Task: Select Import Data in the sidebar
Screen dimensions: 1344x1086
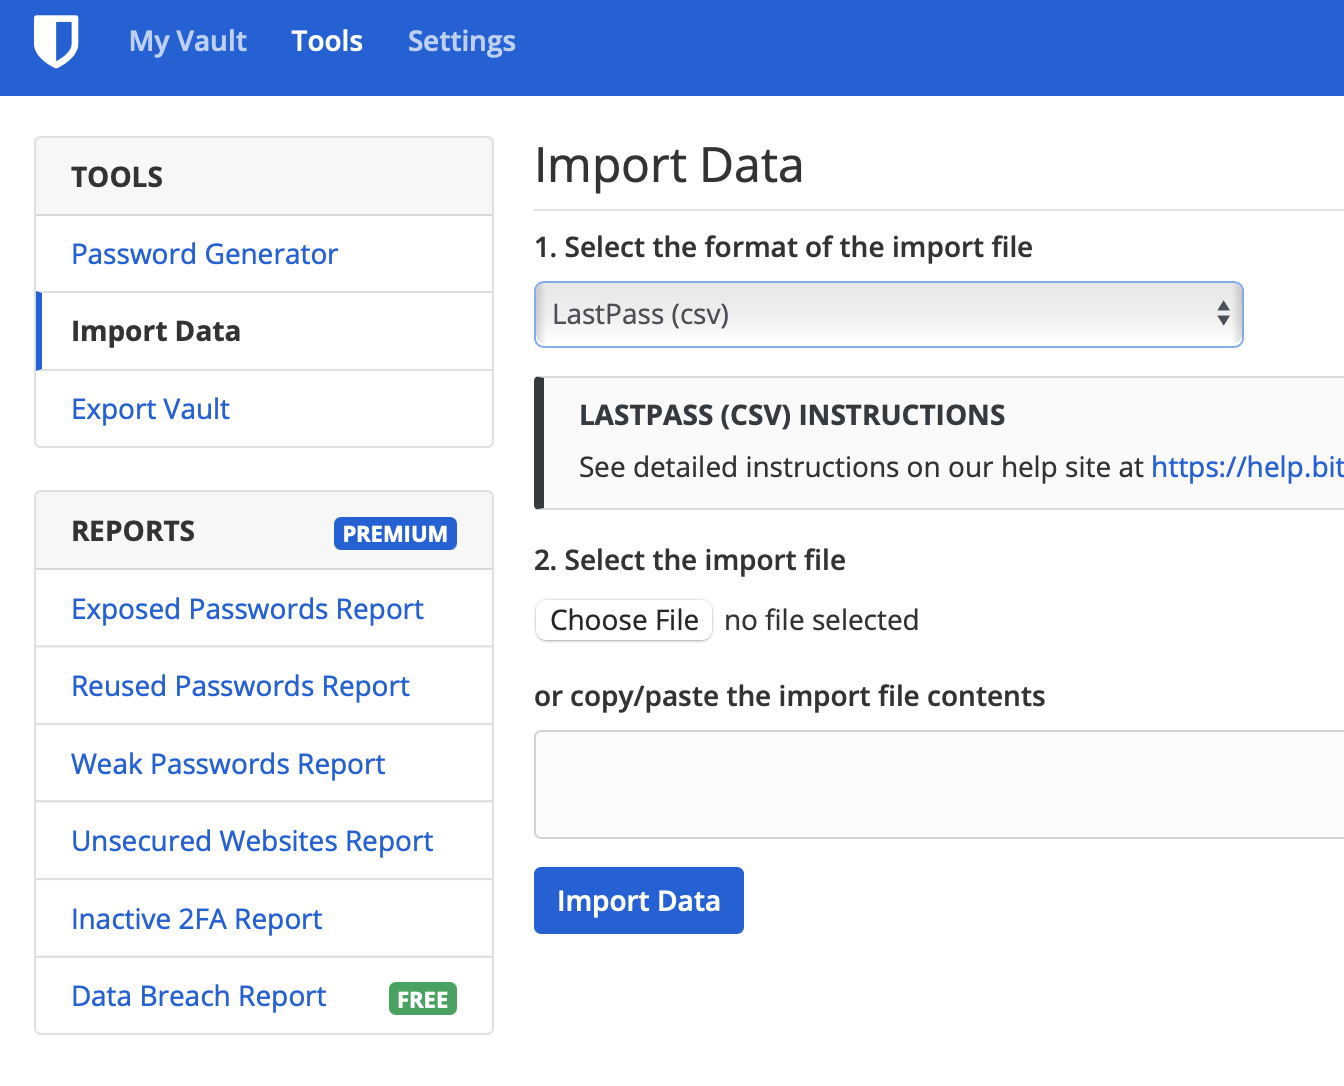Action: pyautogui.click(x=264, y=331)
